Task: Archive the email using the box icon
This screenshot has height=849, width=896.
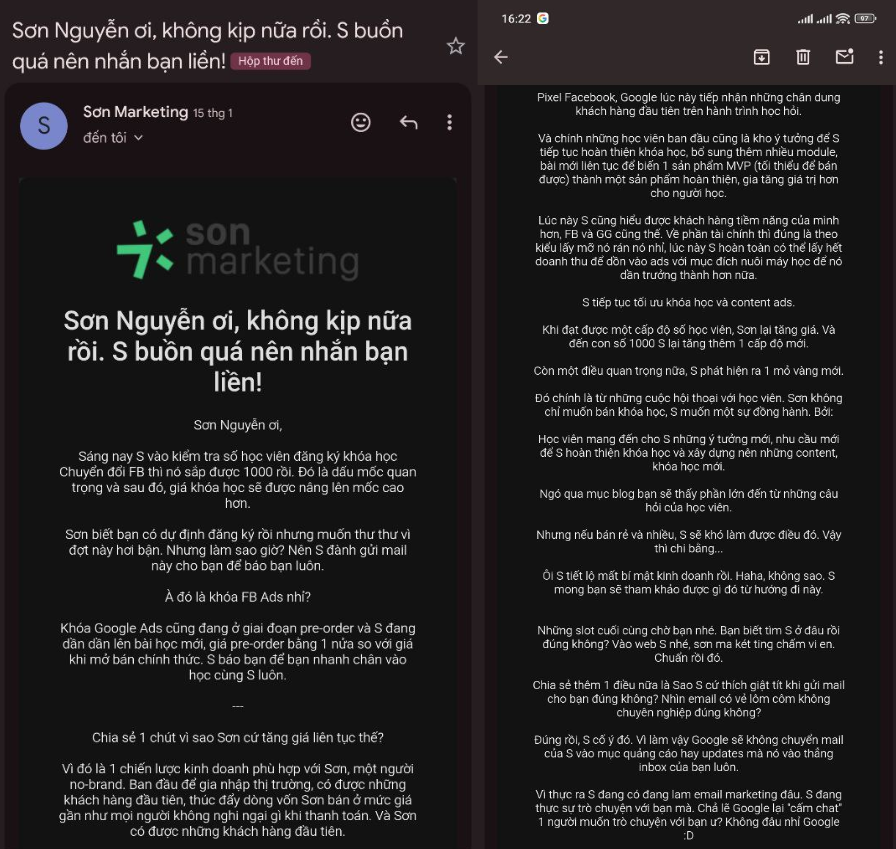Action: pos(762,57)
